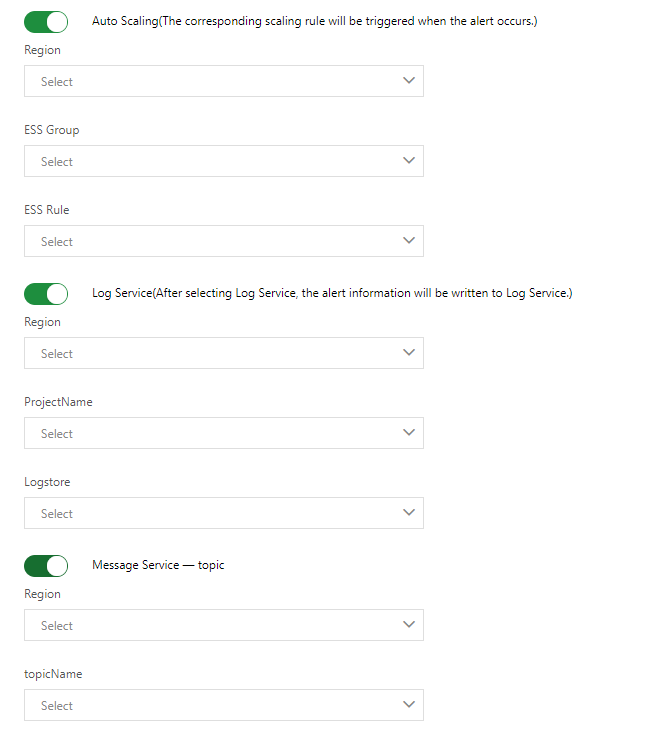Click the chevron arrow in ESS Rule field
The width and height of the screenshot is (657, 752).
tap(408, 240)
